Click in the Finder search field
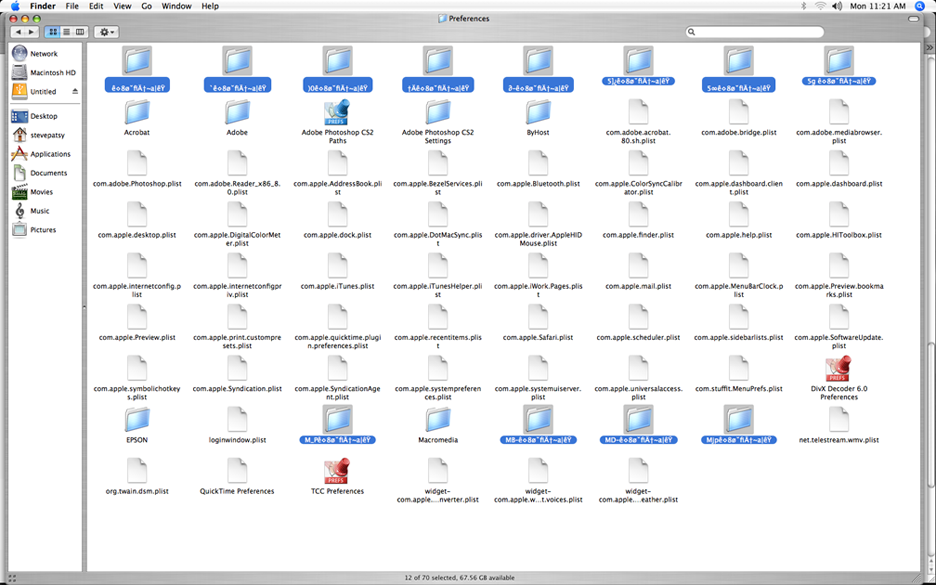Image resolution: width=936 pixels, height=585 pixels. pos(755,32)
